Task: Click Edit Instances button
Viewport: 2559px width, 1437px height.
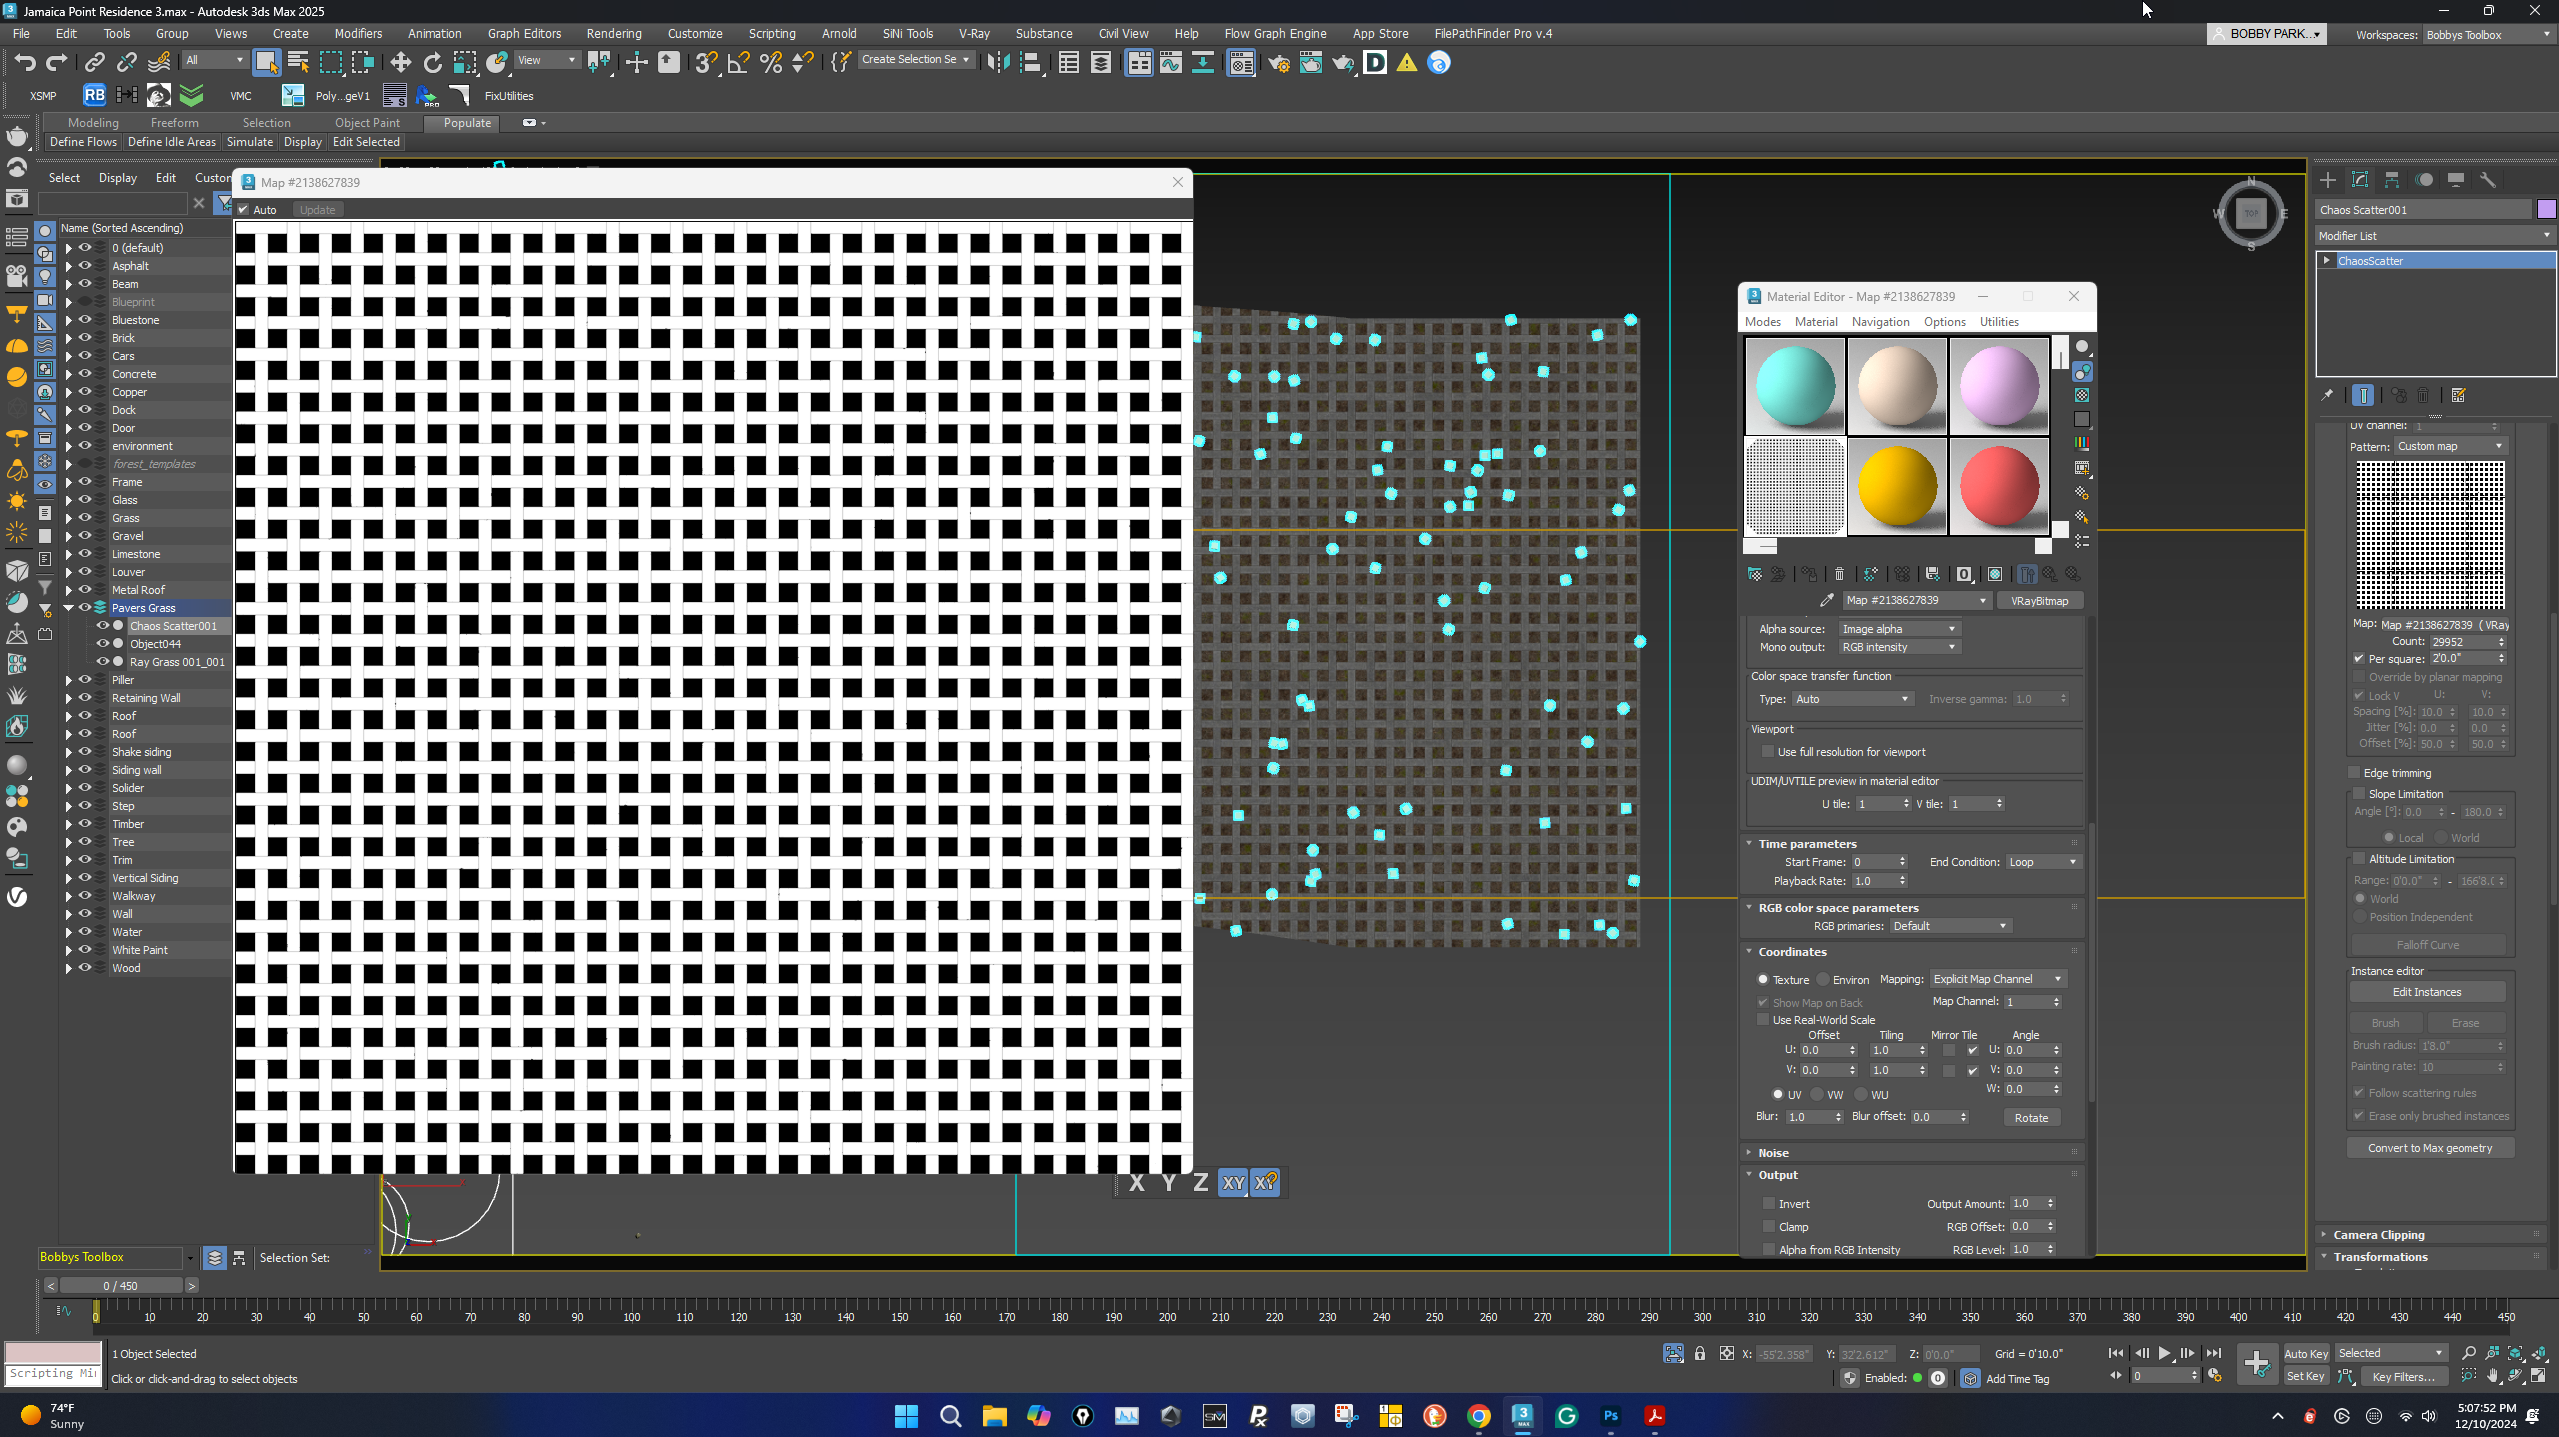Action: (x=2426, y=992)
